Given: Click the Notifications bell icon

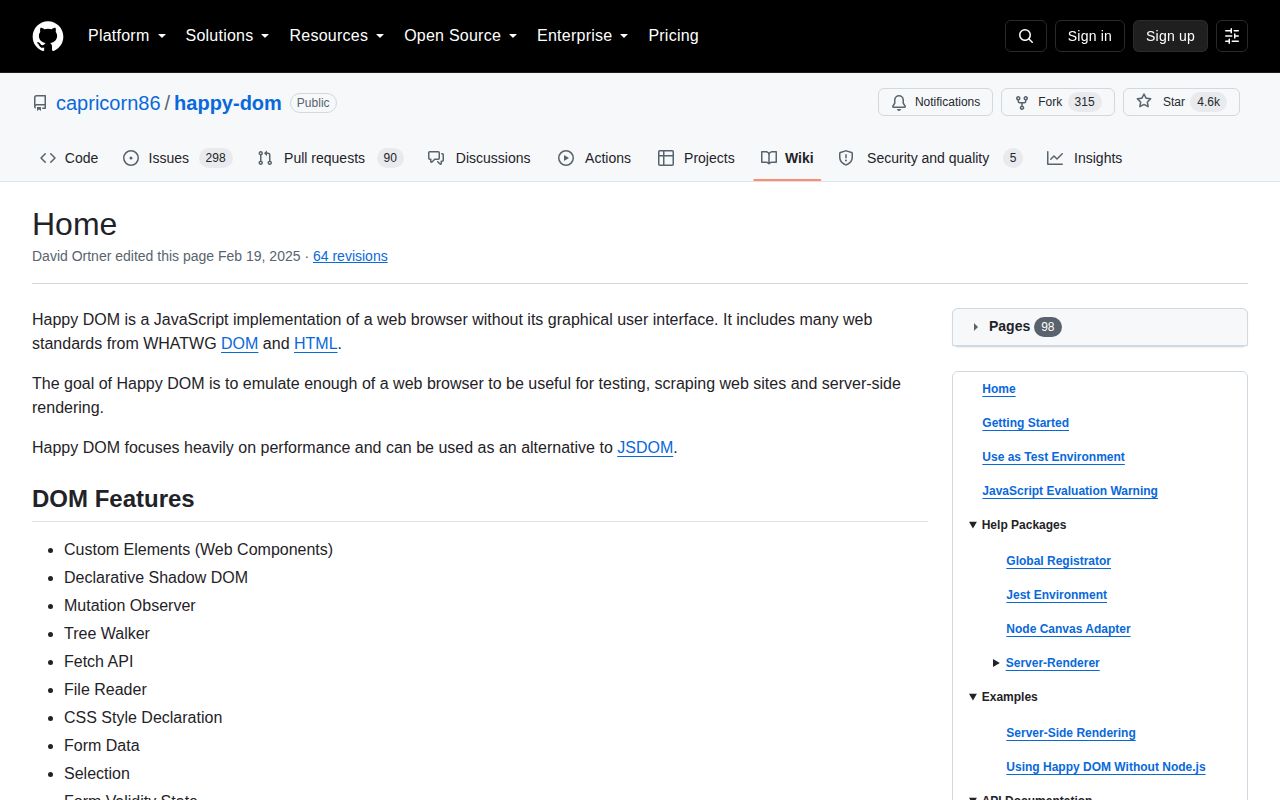Looking at the screenshot, I should 899,102.
